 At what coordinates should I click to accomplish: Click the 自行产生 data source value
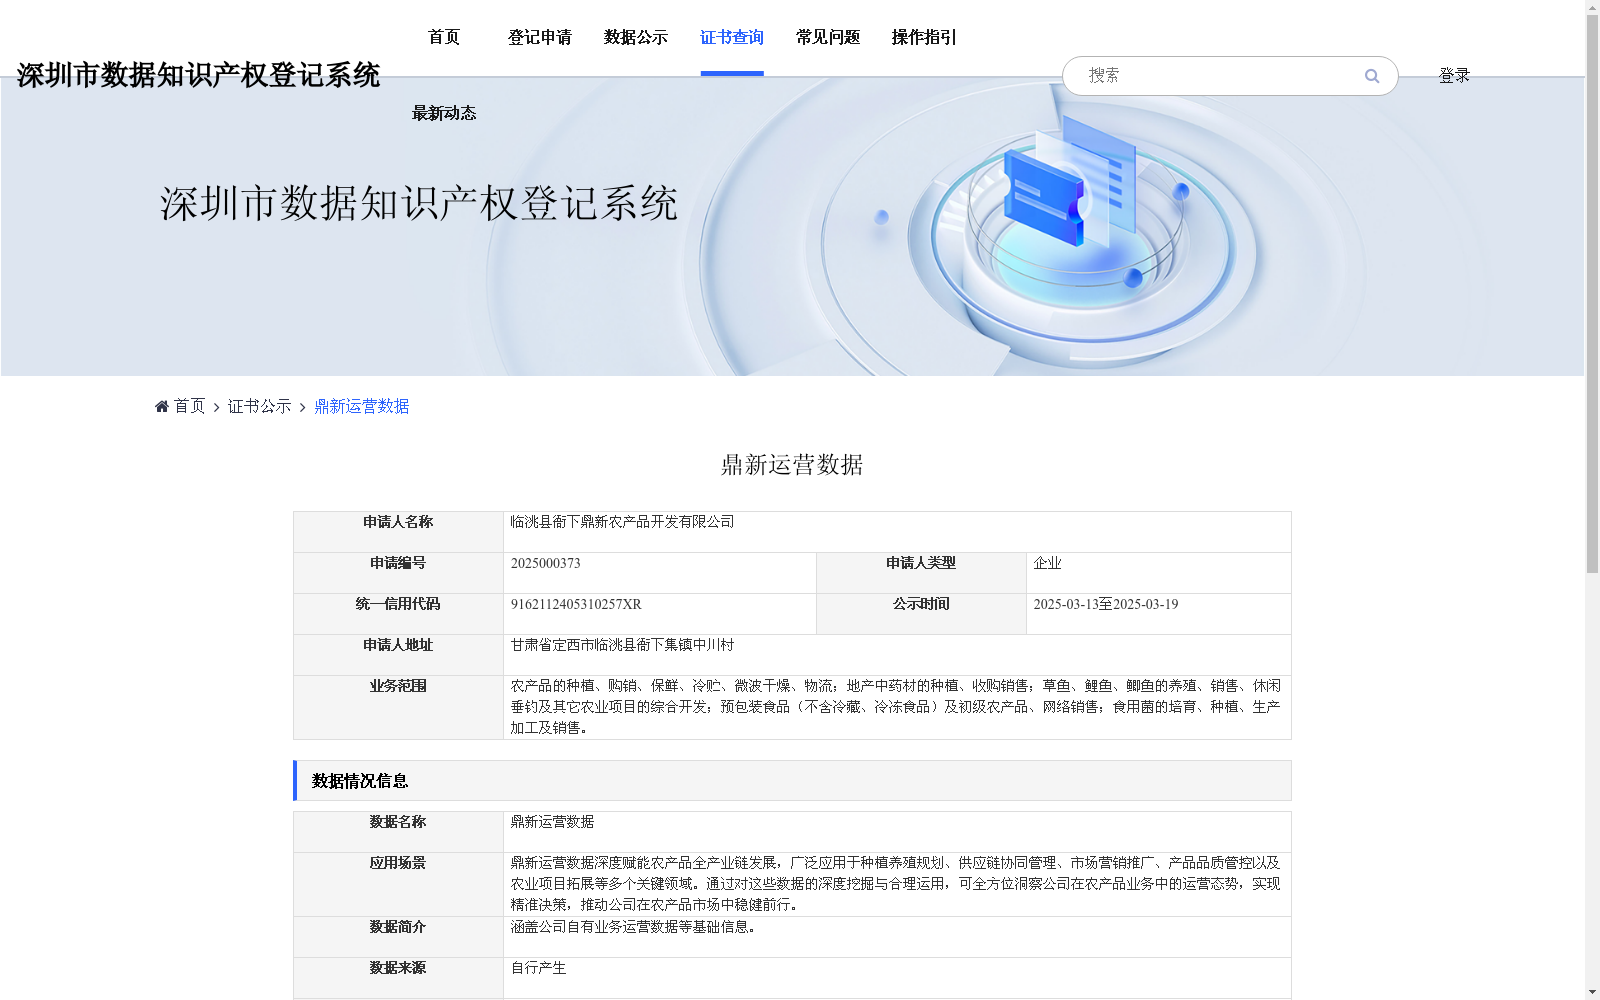pos(538,968)
